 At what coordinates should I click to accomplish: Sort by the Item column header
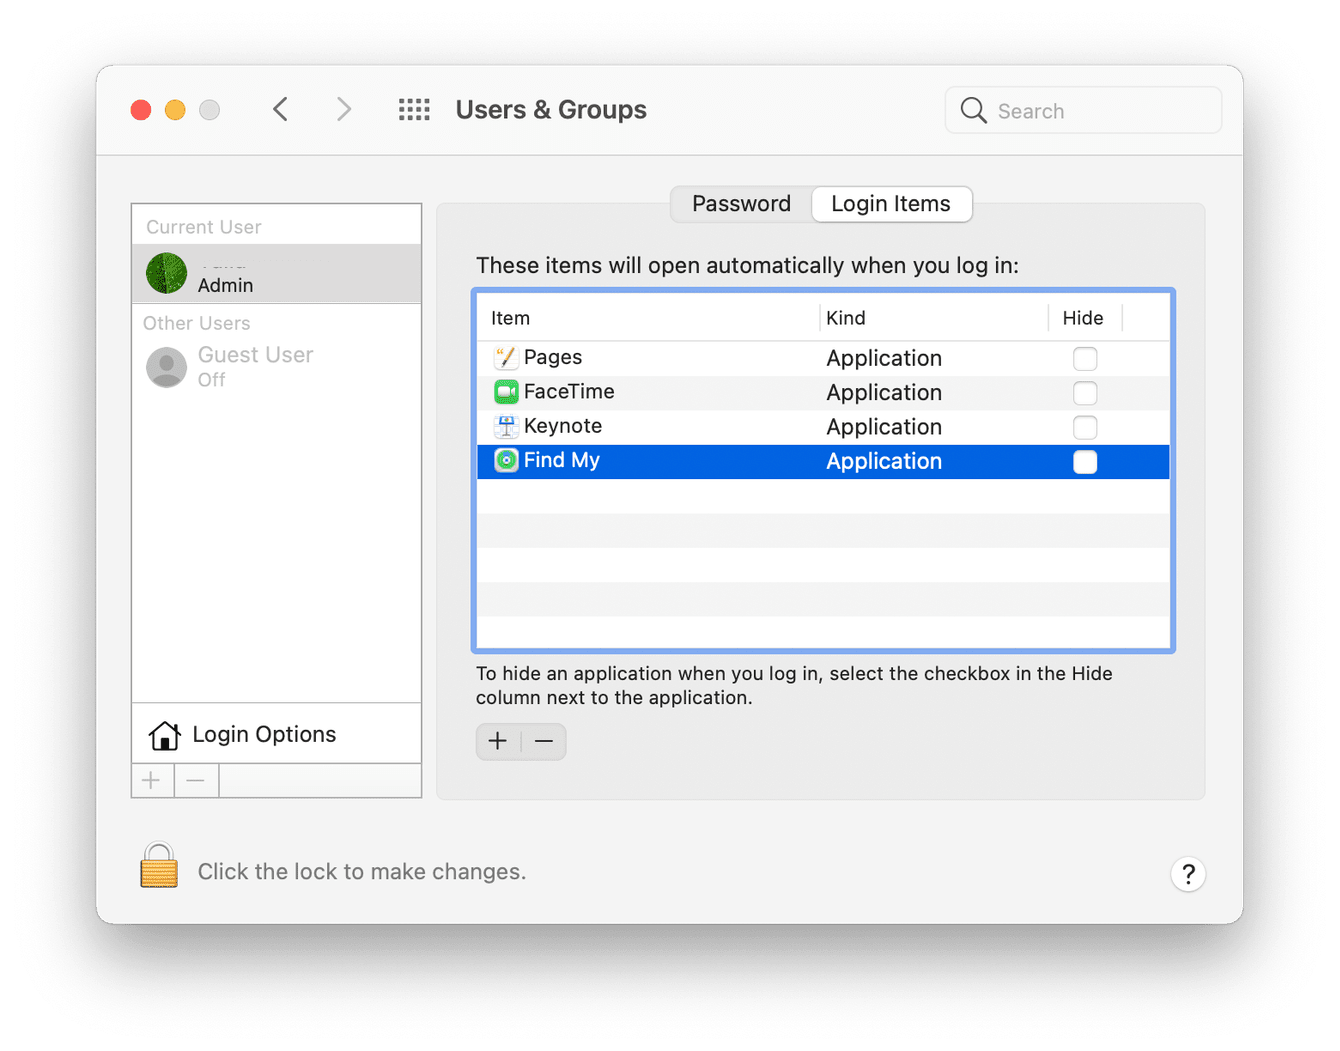pos(648,318)
